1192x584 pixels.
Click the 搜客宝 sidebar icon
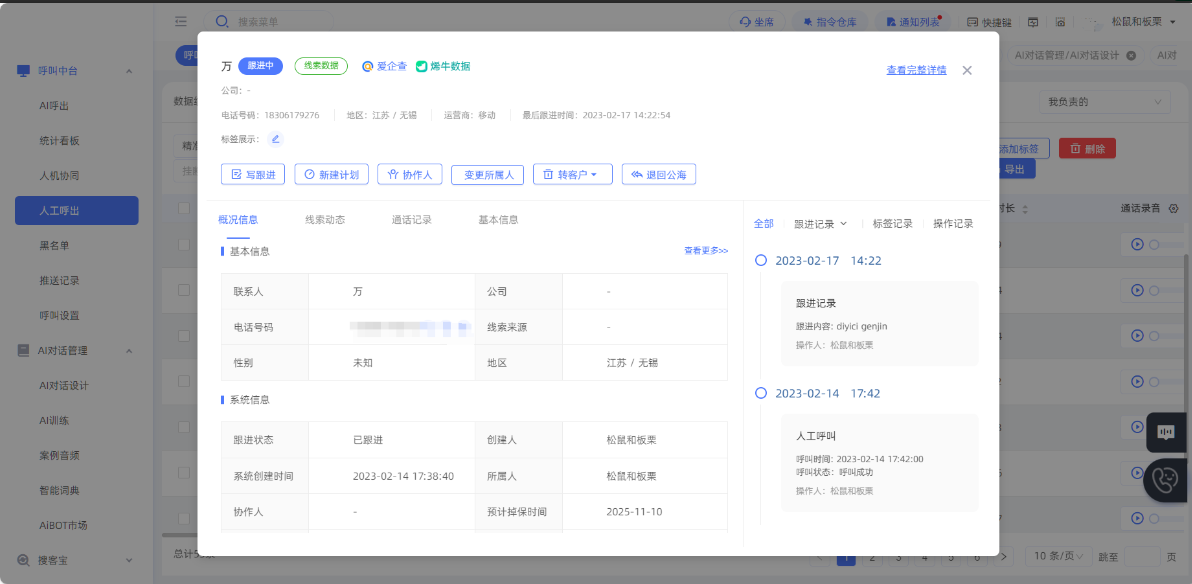[24, 560]
